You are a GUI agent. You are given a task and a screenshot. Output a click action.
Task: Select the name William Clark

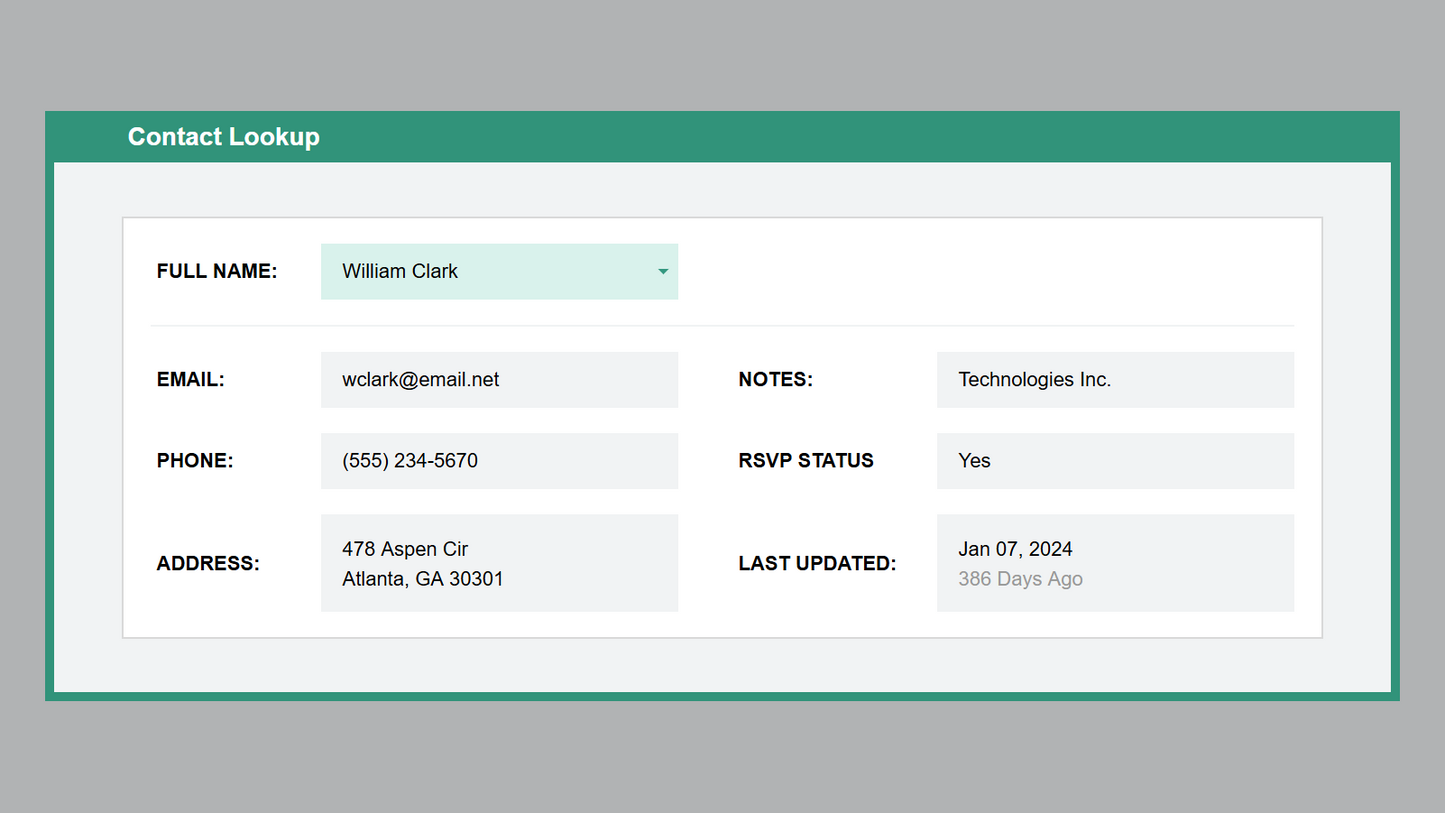click(x=399, y=271)
